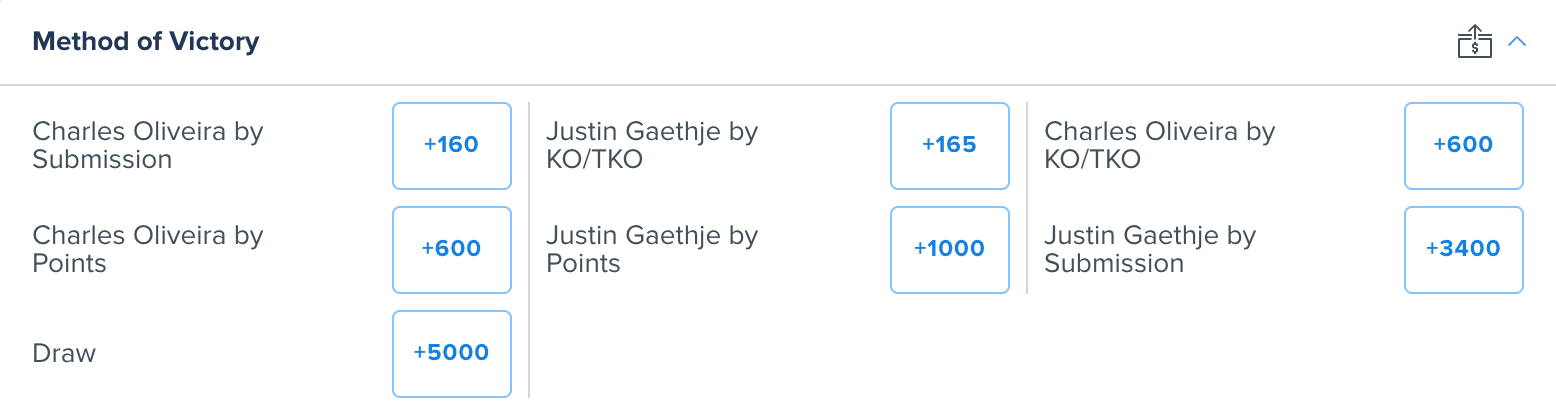This screenshot has height=412, width=1556.
Task: Click divider between Gaethje KO/TKO and Oliveira KO/TKO columns
Action: click(1027, 198)
